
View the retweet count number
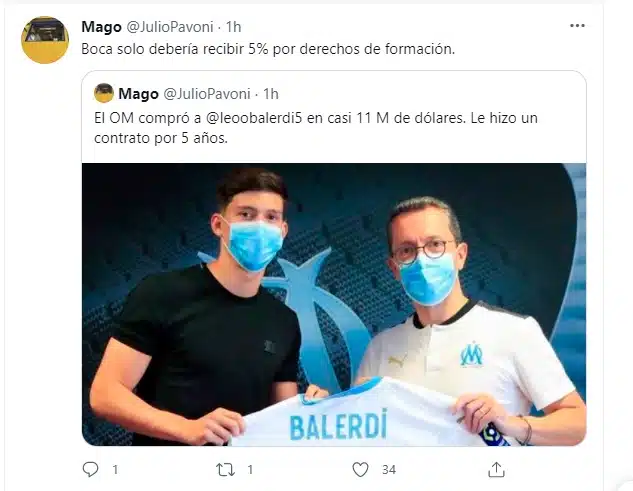pos(250,470)
